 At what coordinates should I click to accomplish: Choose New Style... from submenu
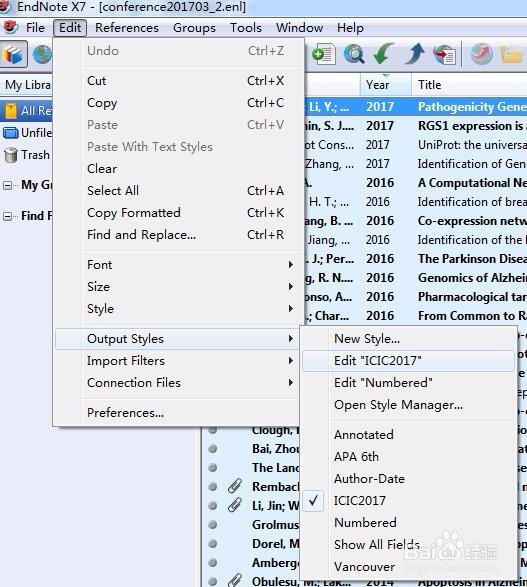pos(408,339)
